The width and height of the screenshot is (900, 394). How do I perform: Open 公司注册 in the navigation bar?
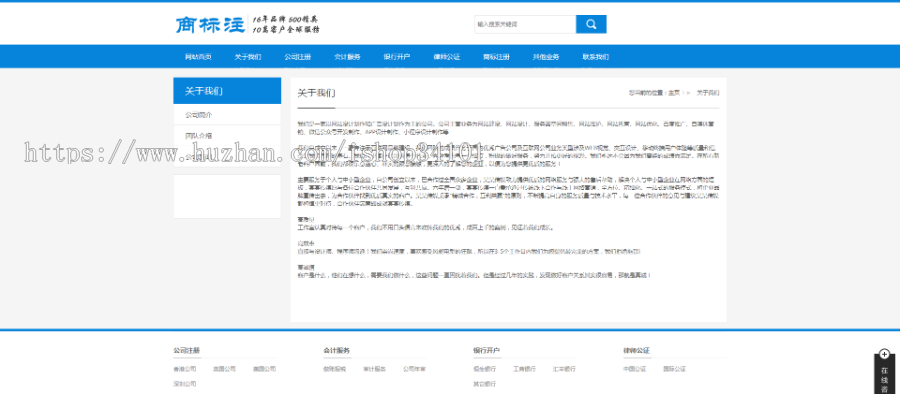pyautogui.click(x=297, y=57)
